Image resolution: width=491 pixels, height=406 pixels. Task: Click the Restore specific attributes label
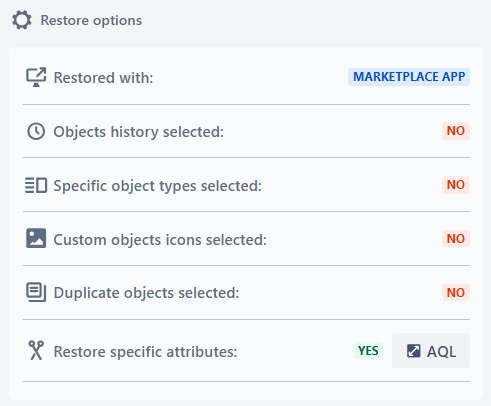coord(145,352)
